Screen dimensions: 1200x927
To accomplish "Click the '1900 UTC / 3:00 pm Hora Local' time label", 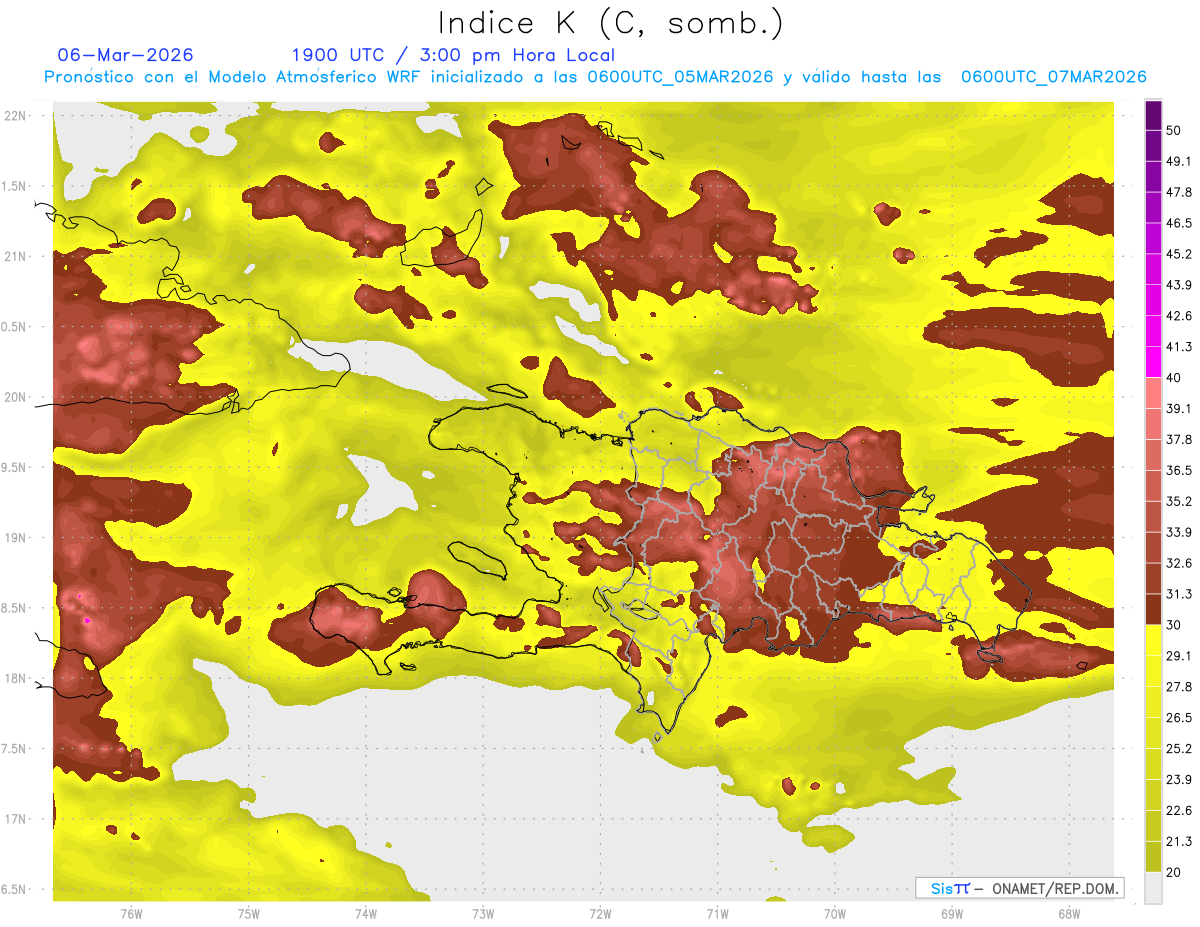I will click(x=453, y=55).
